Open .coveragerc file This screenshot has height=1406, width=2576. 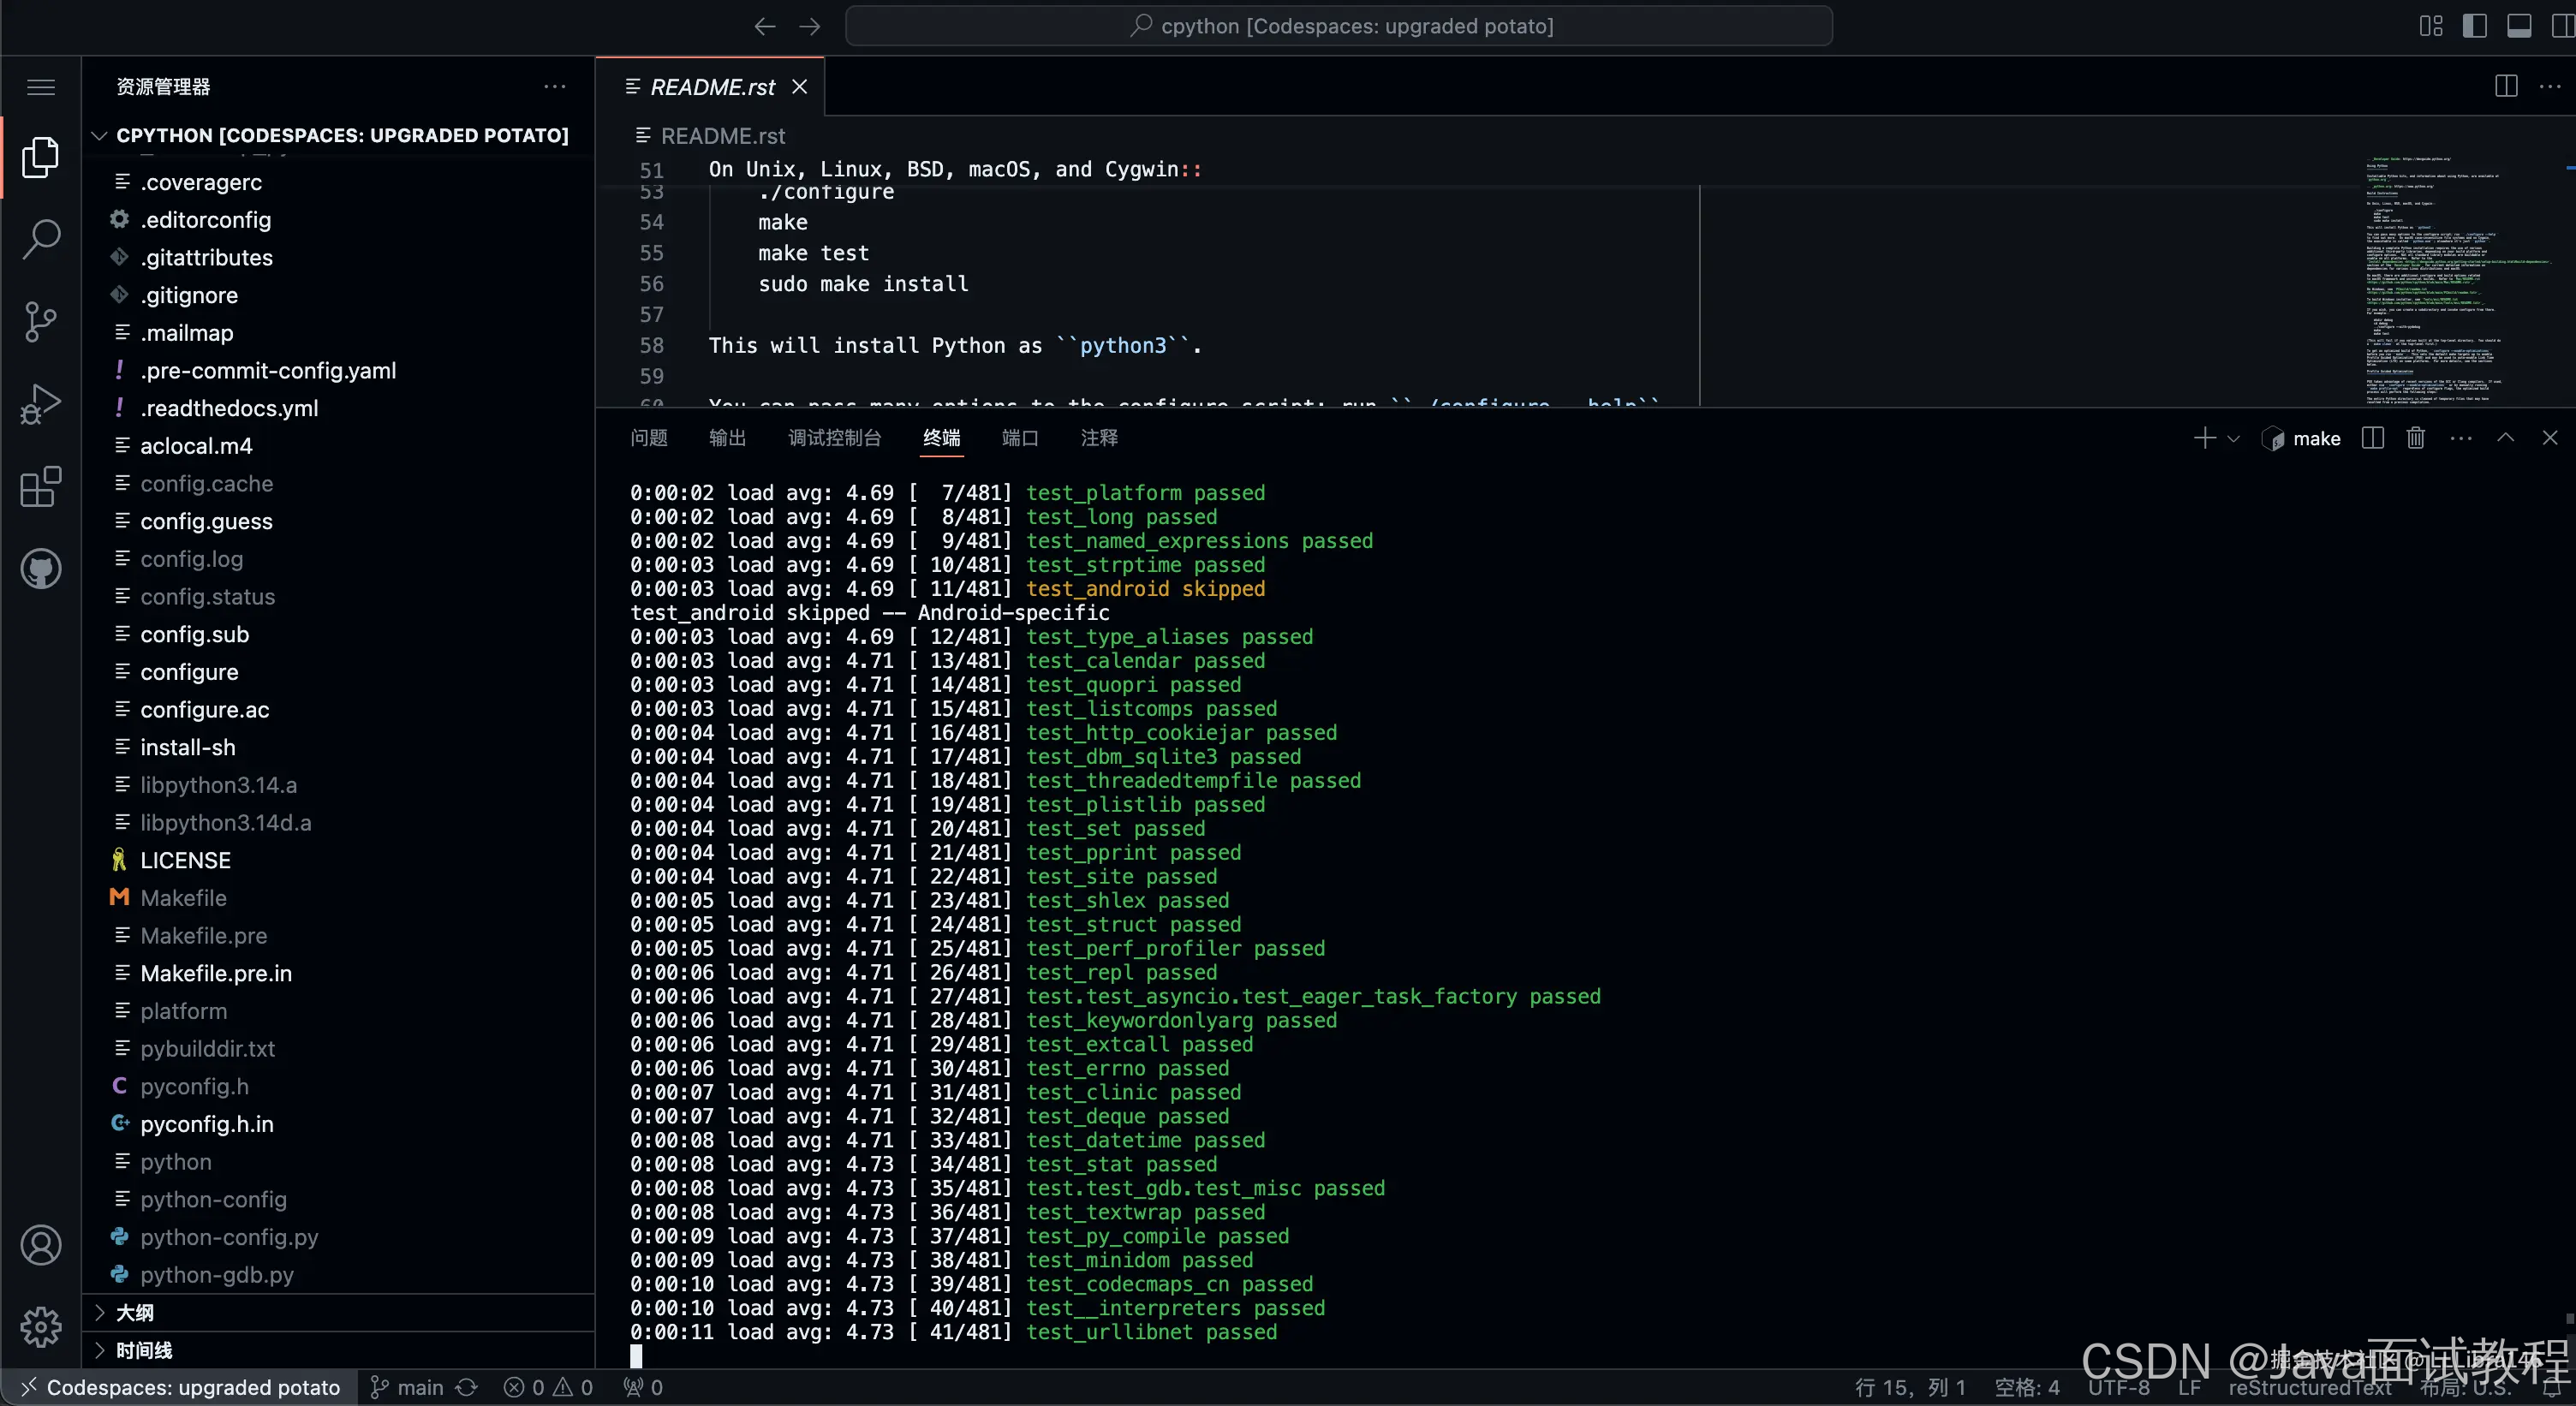pos(338,182)
